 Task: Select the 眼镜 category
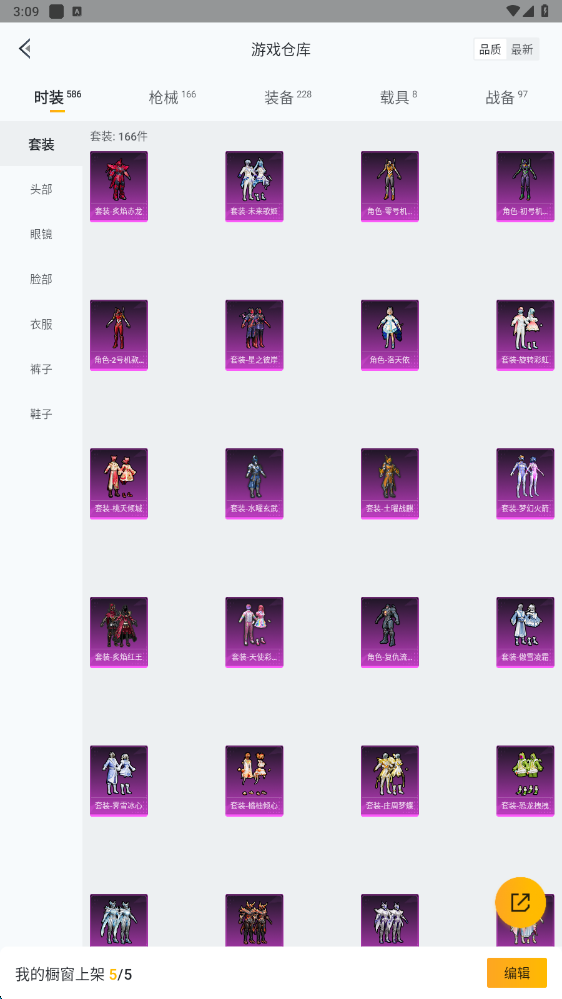41,234
